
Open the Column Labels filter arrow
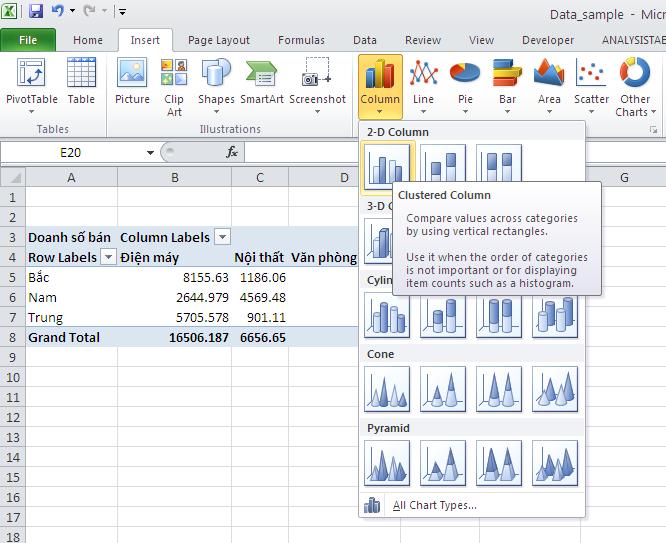tap(222, 237)
